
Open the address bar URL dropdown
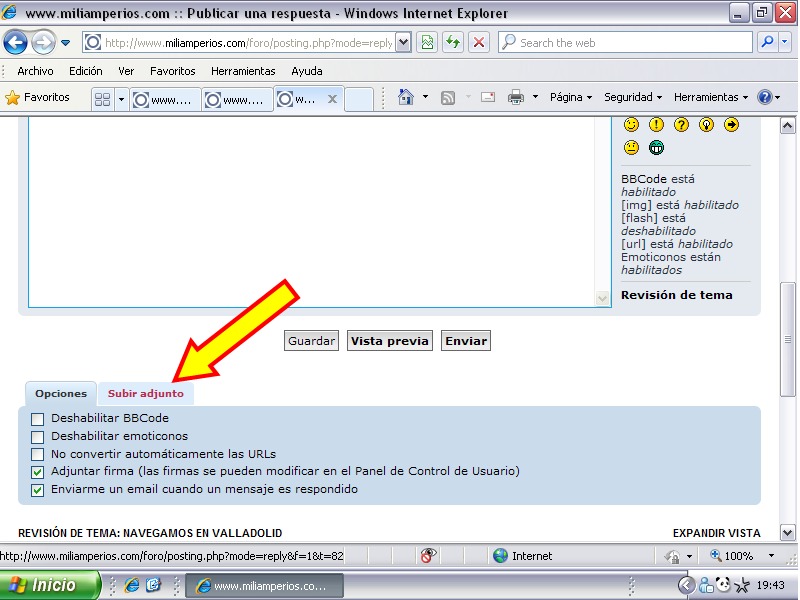click(403, 43)
